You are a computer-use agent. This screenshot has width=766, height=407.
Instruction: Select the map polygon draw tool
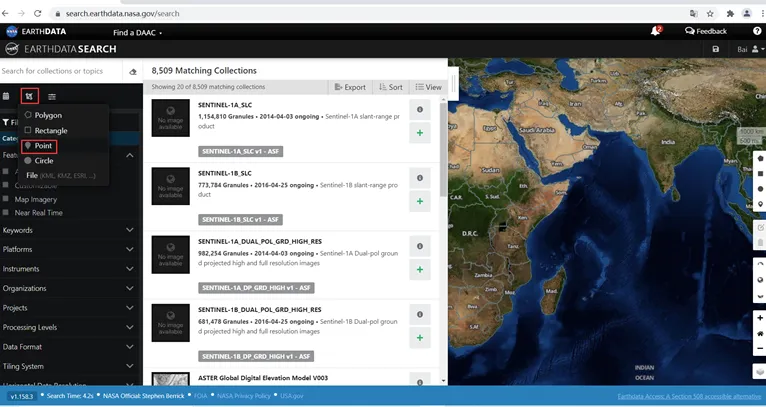760,159
